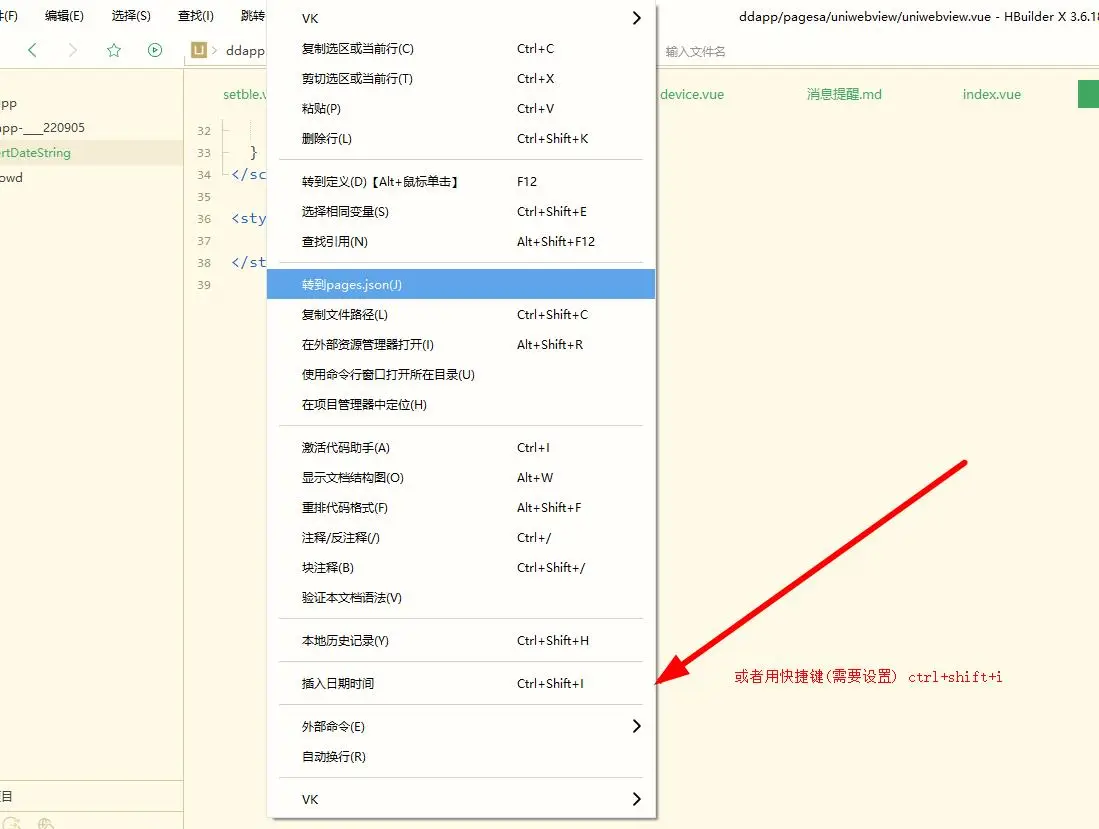Expand the top VK submenu arrow
Image resolution: width=1099 pixels, height=829 pixels.
point(636,18)
